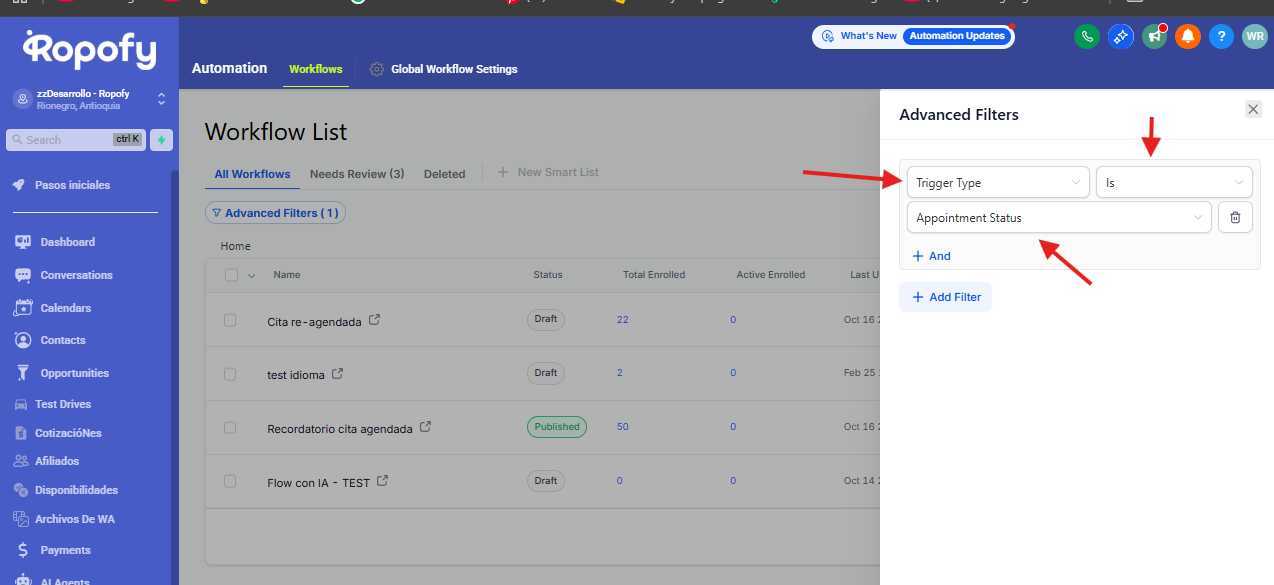Open the notifications bell icon
The width and height of the screenshot is (1274, 585).
[x=1187, y=37]
